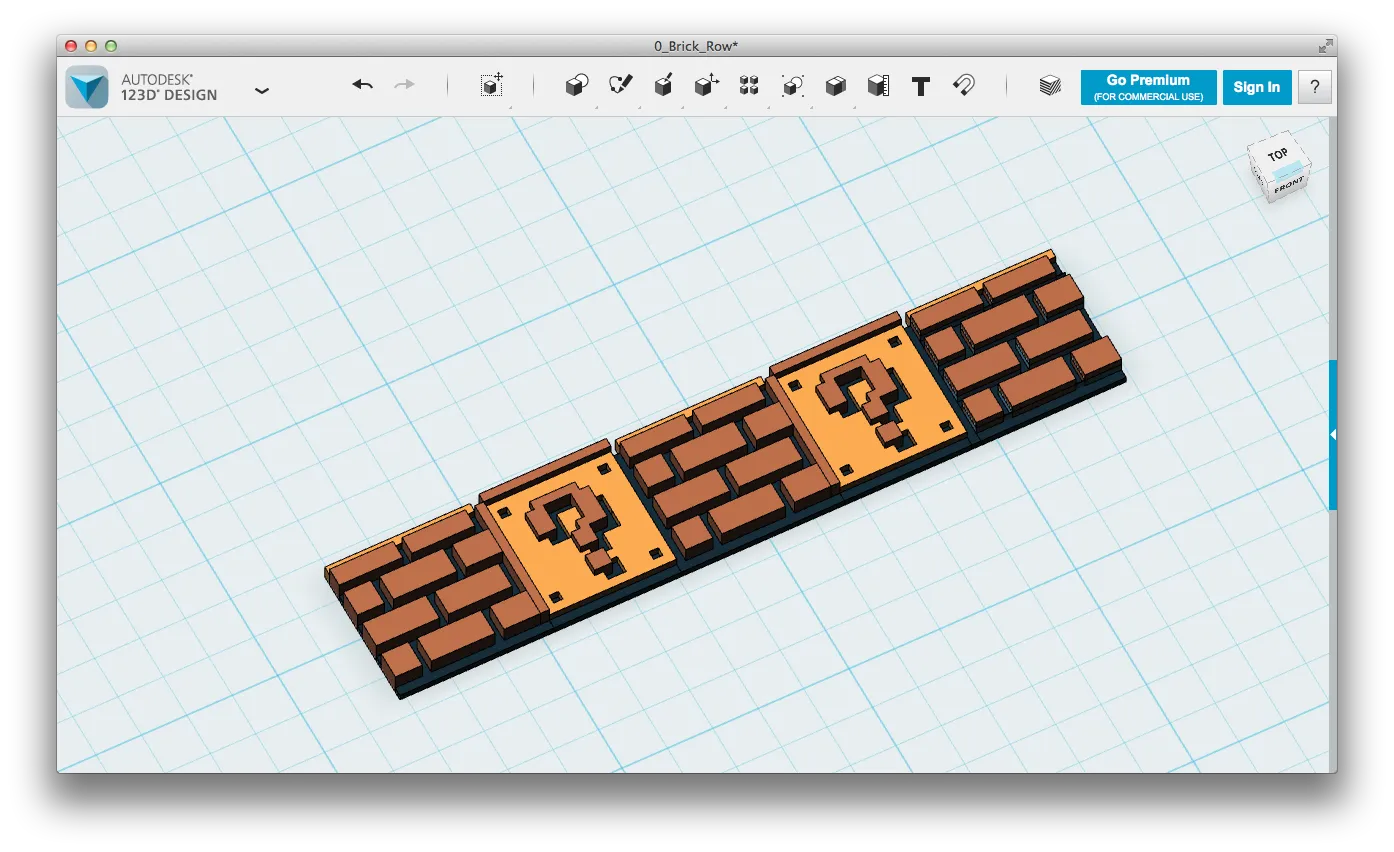Select the Transform tool
1394x852 pixels.
(491, 86)
